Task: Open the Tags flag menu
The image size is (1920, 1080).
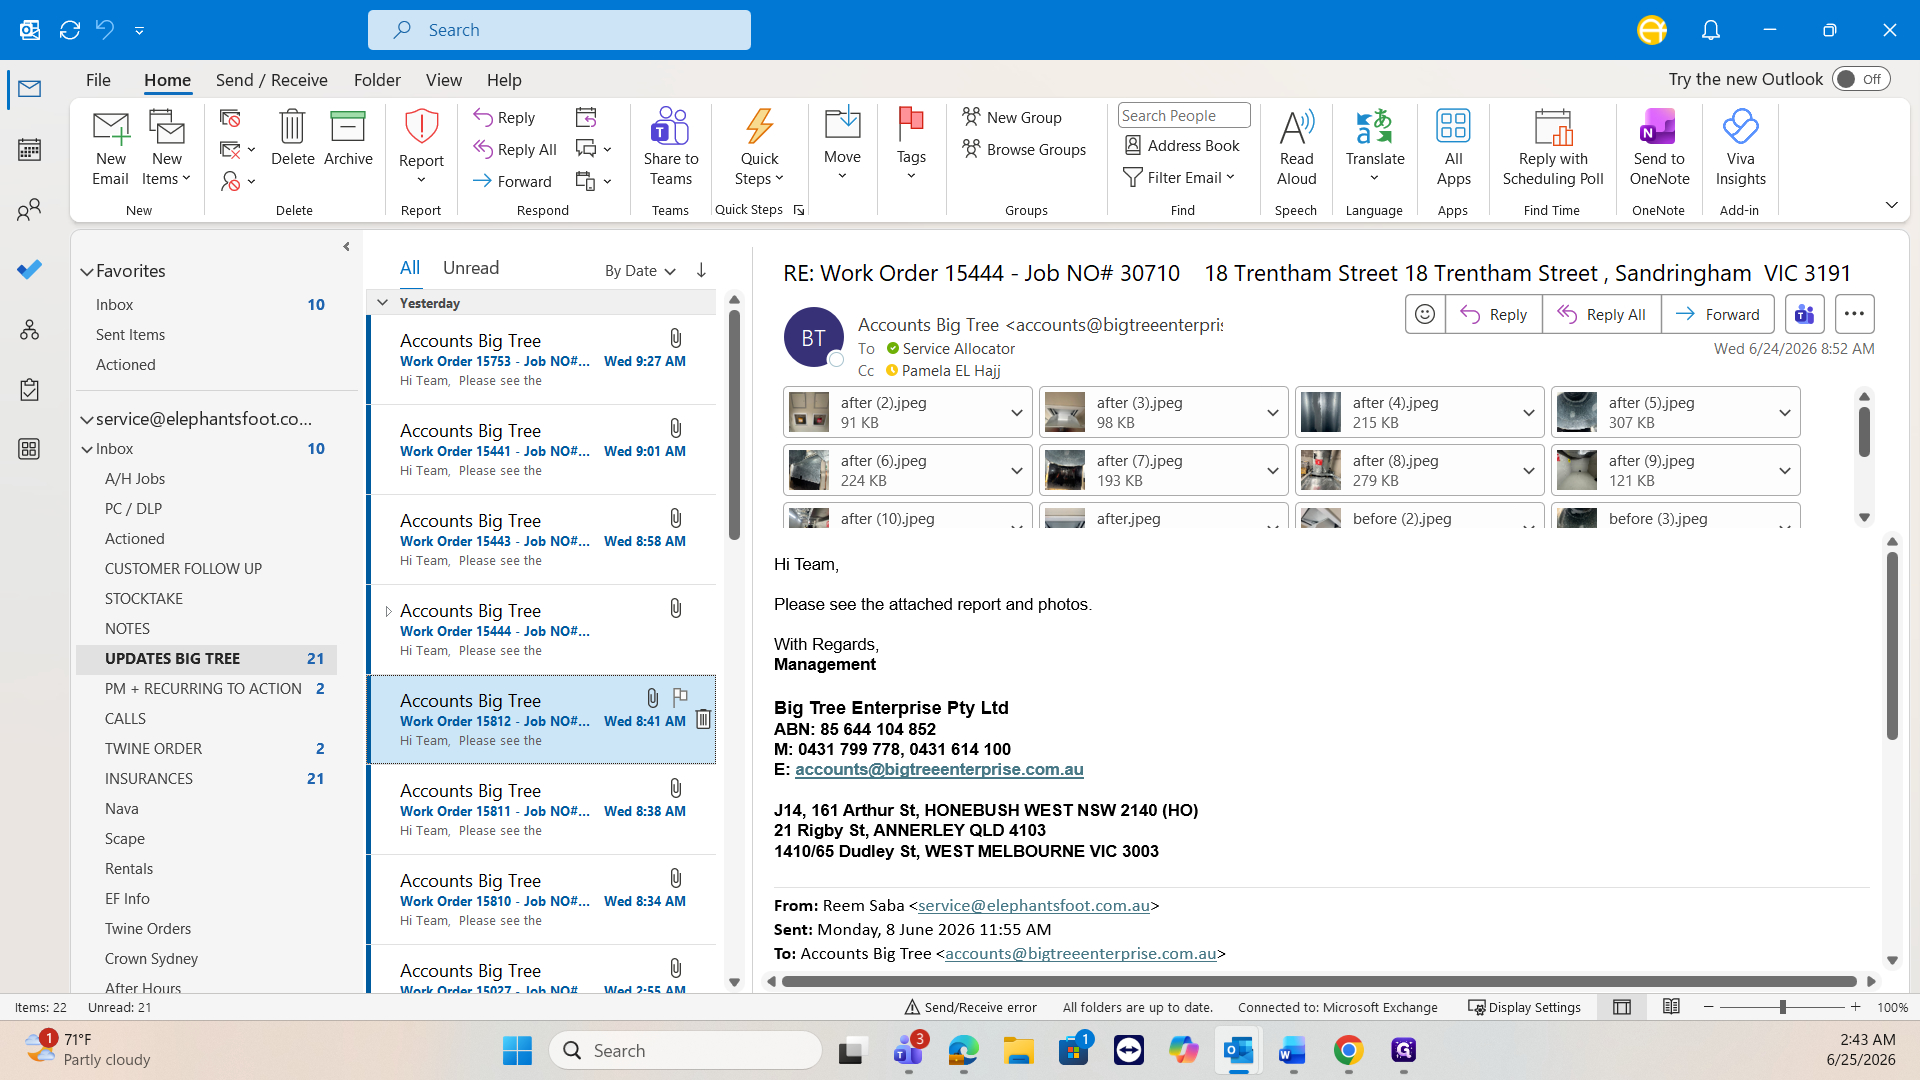Action: click(911, 144)
